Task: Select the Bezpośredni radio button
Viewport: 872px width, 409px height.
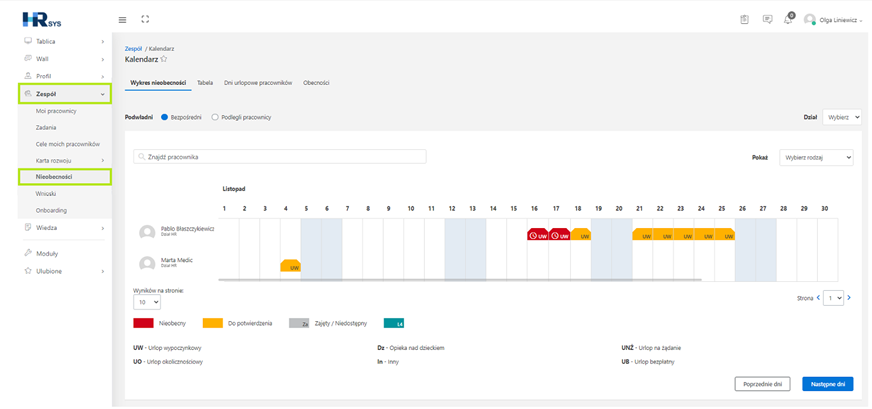Action: 164,117
